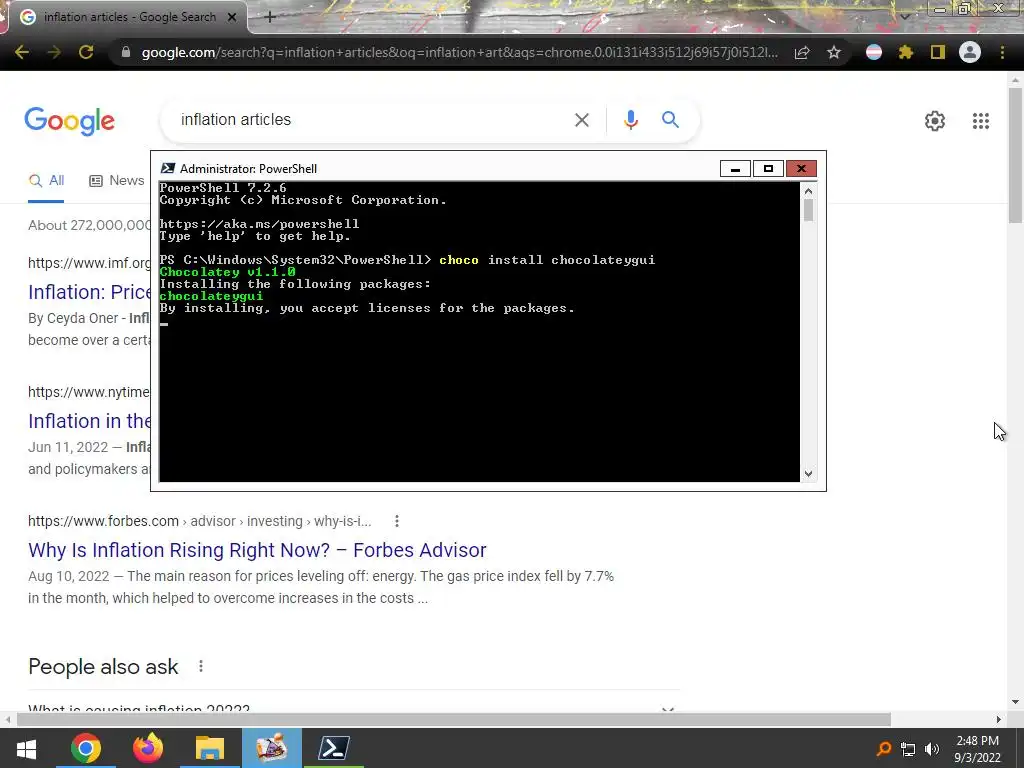Viewport: 1024px width, 768px height.
Task: Click the horizontal scrollbar right arrow
Action: pyautogui.click(x=999, y=720)
